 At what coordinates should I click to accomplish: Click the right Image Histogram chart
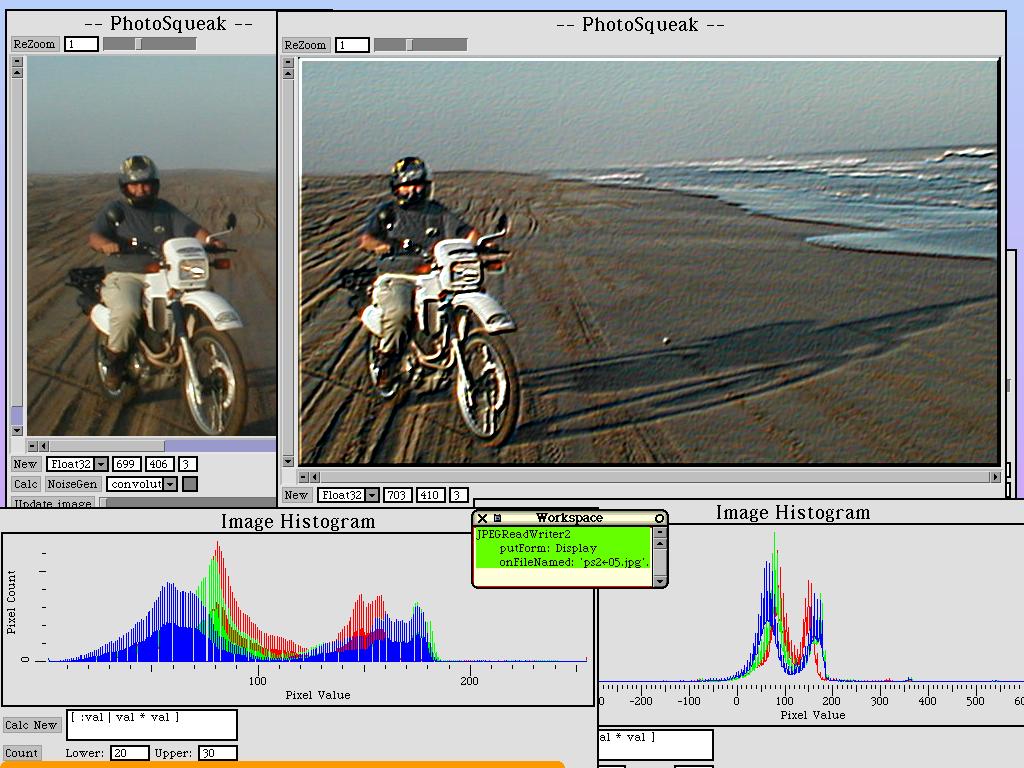[x=811, y=624]
